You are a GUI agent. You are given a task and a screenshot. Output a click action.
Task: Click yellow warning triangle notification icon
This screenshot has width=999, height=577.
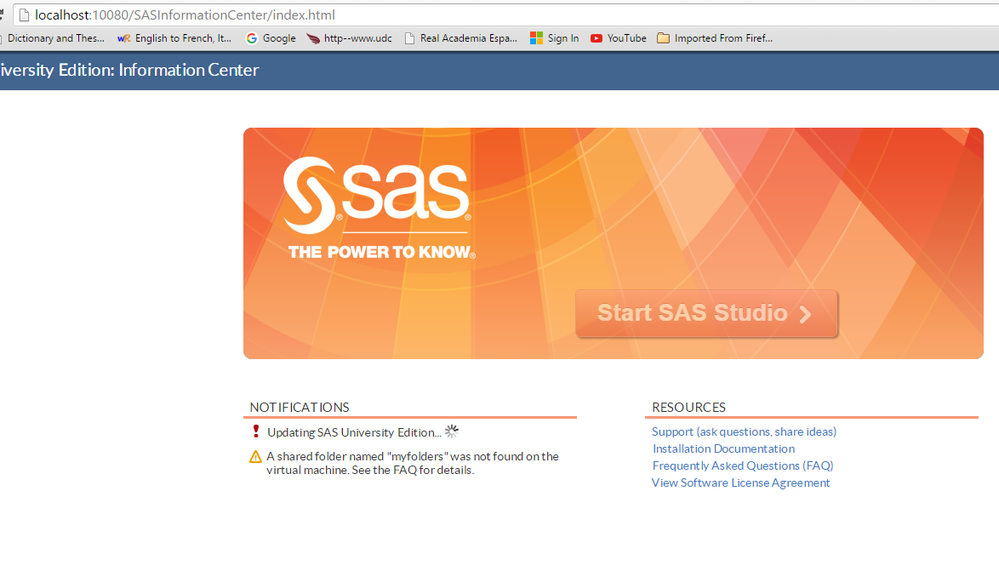pyautogui.click(x=255, y=457)
